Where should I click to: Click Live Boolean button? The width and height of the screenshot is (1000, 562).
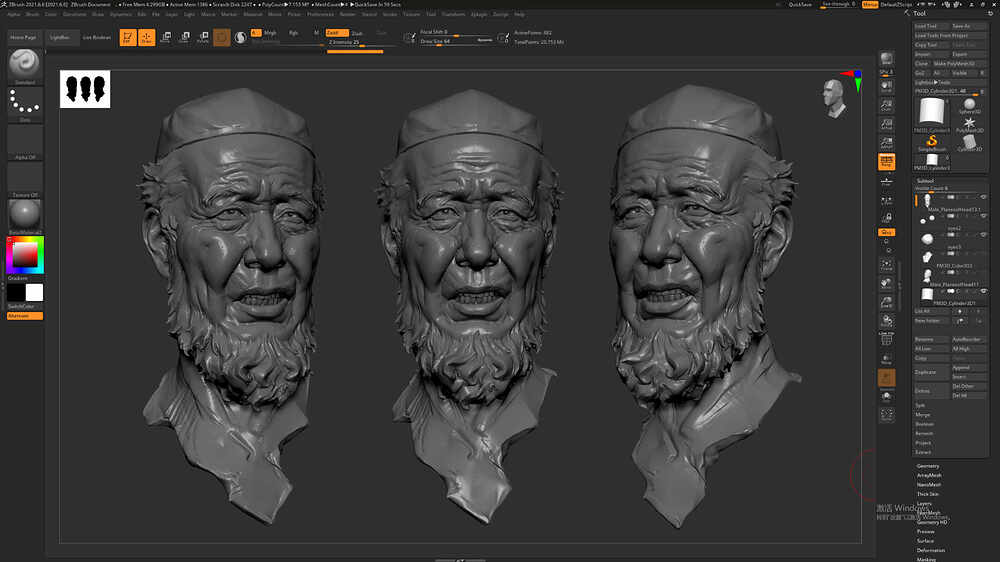(97, 38)
